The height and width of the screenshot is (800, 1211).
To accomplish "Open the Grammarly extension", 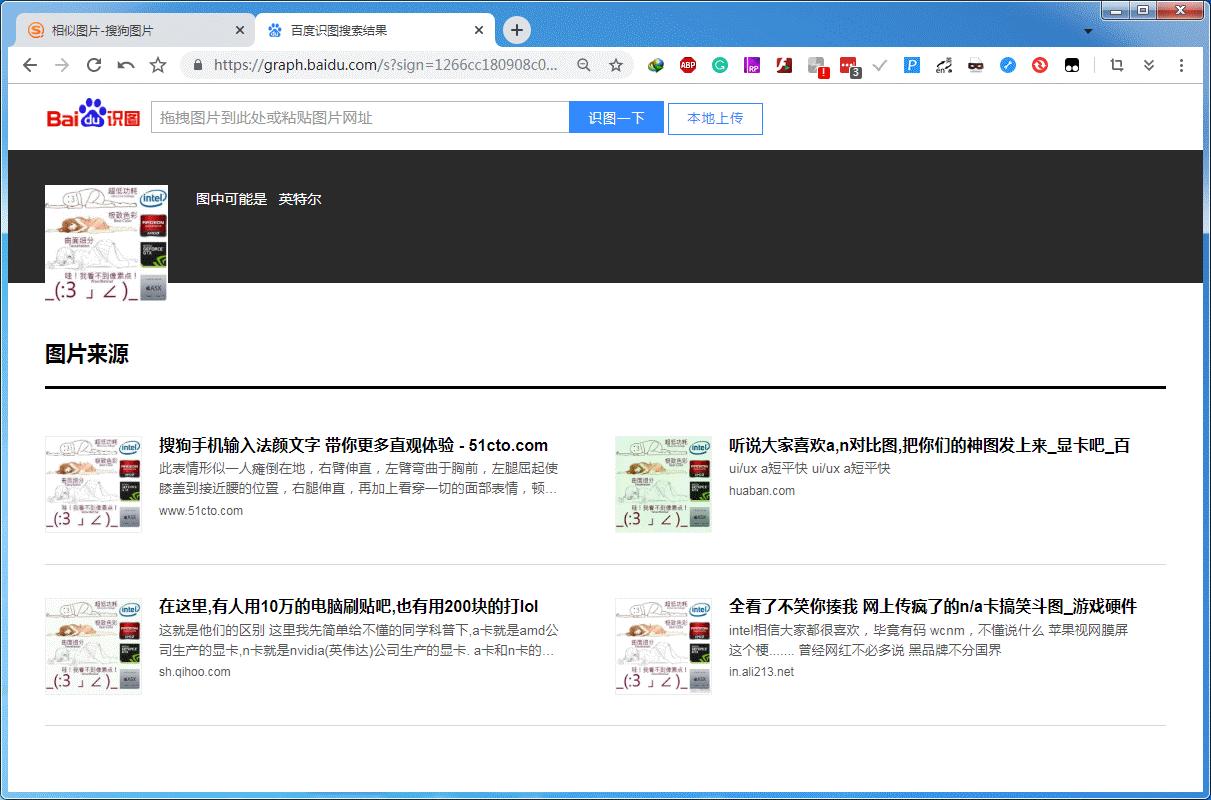I will [720, 64].
